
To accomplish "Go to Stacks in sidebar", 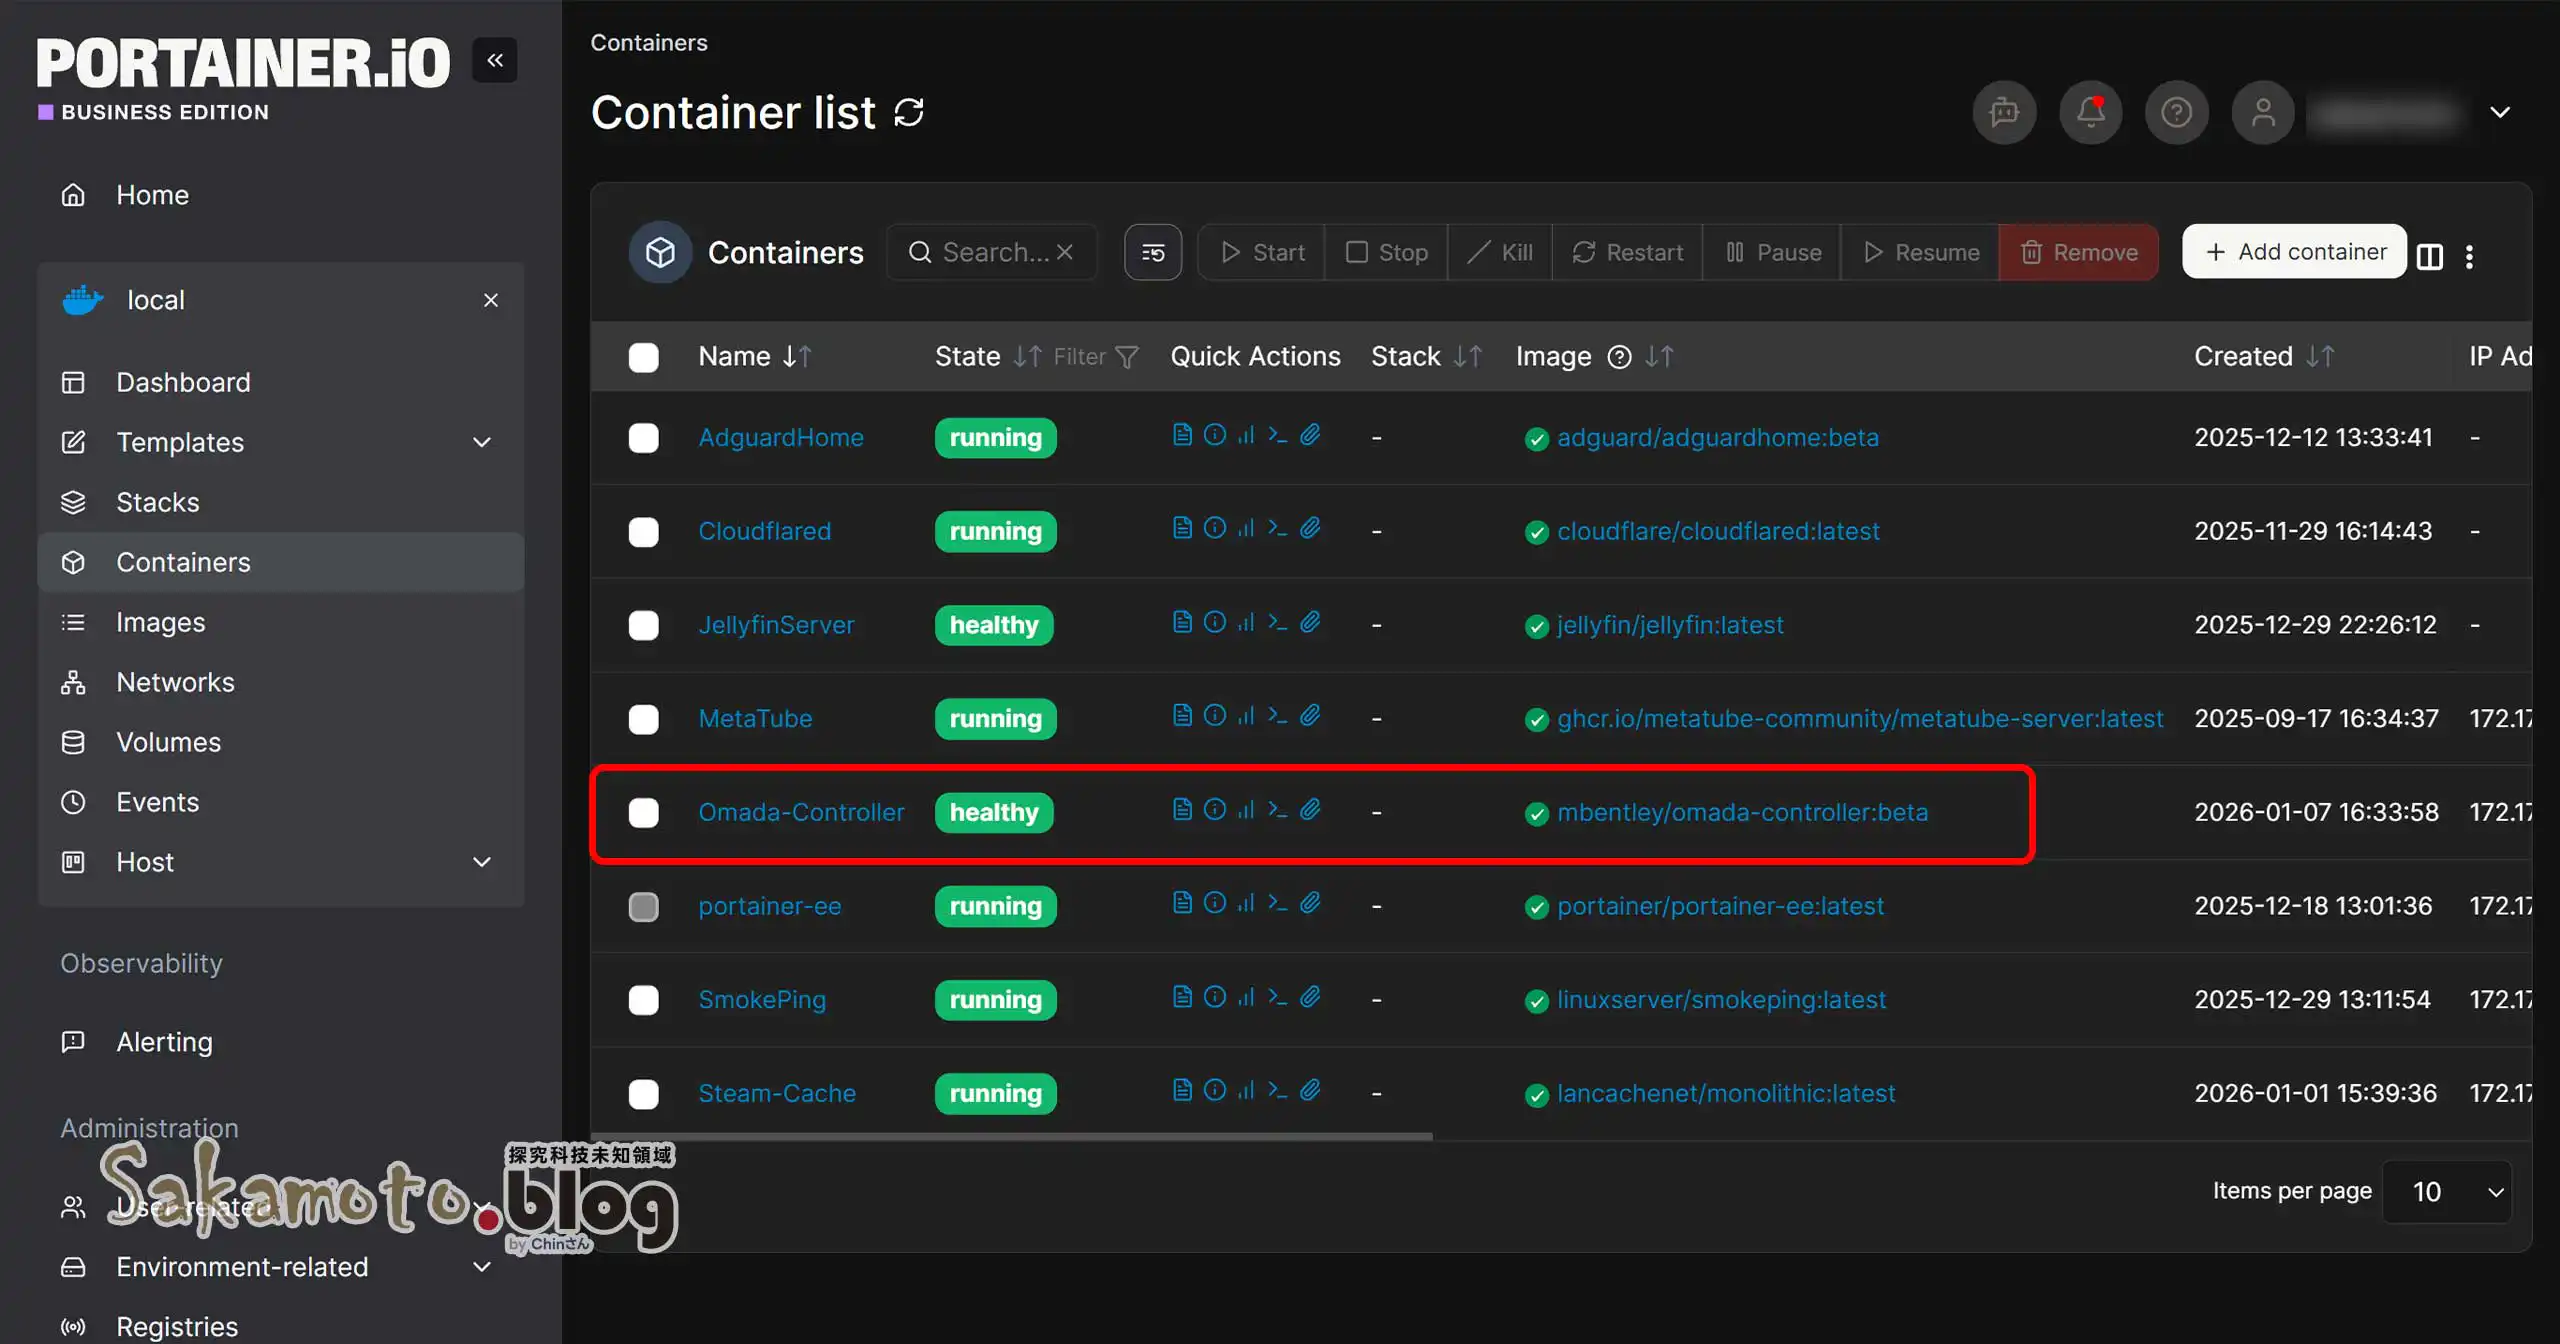I will [157, 502].
